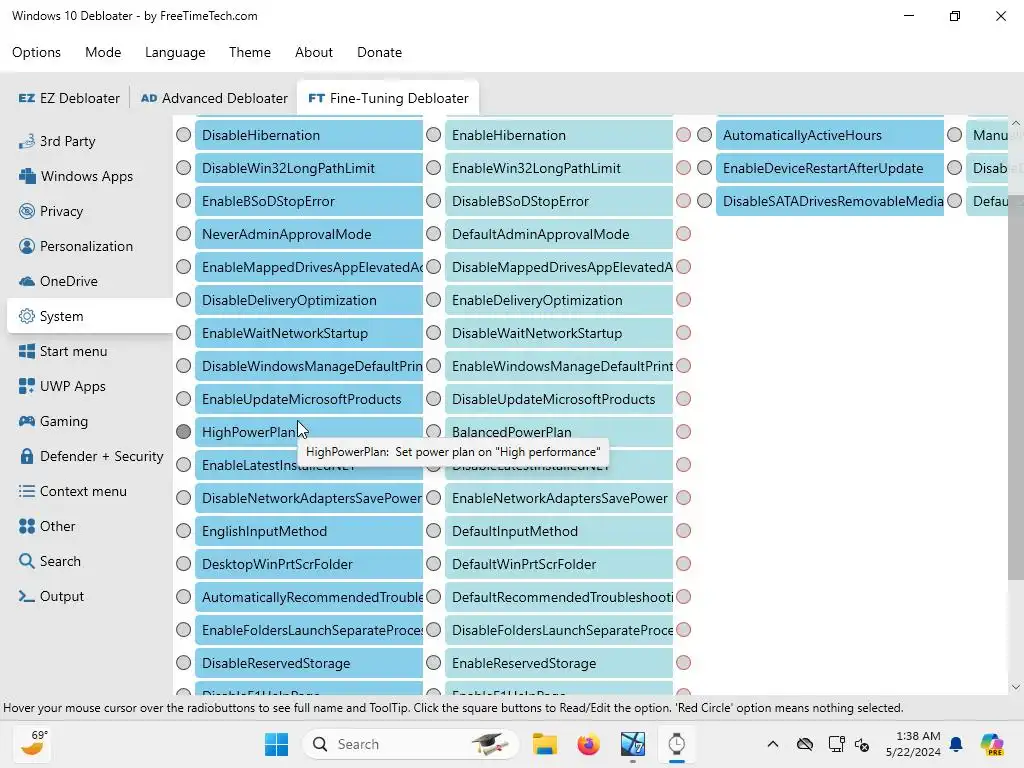Click the DefaultAdminApprovalMode option button
1024x768 pixels.
pyautogui.click(x=559, y=234)
